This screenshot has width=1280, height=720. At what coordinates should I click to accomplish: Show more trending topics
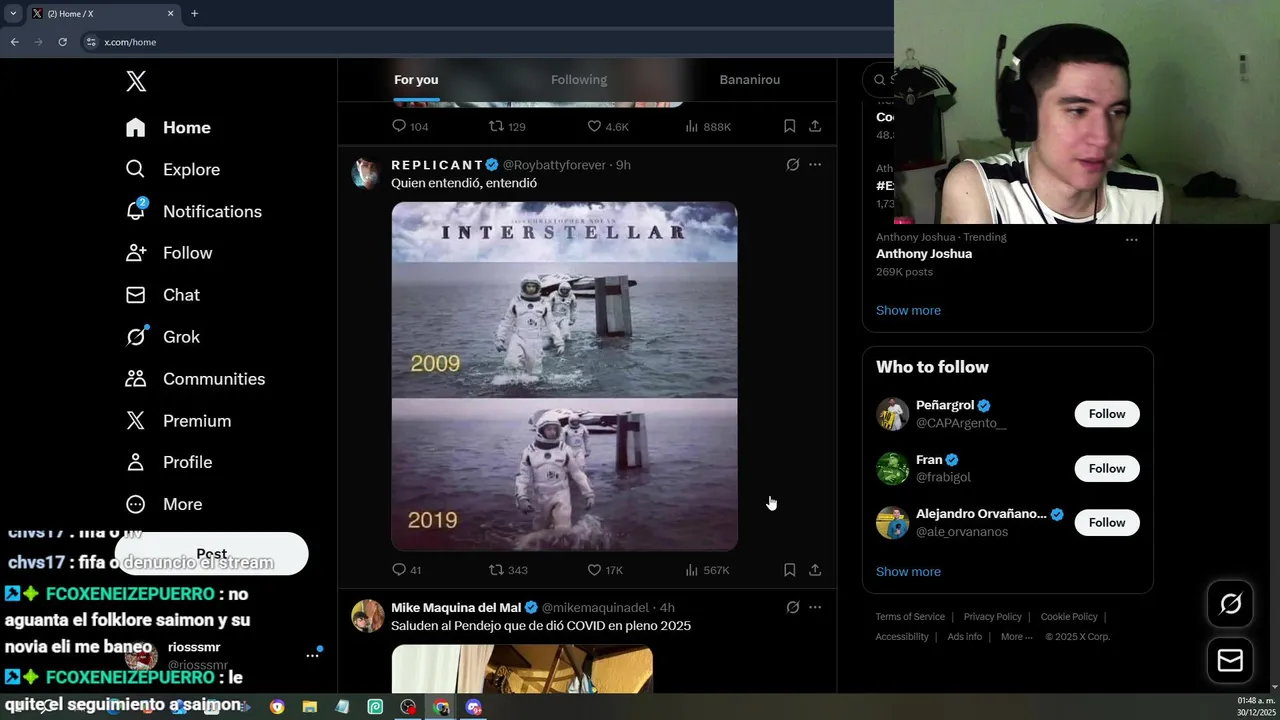(x=908, y=310)
